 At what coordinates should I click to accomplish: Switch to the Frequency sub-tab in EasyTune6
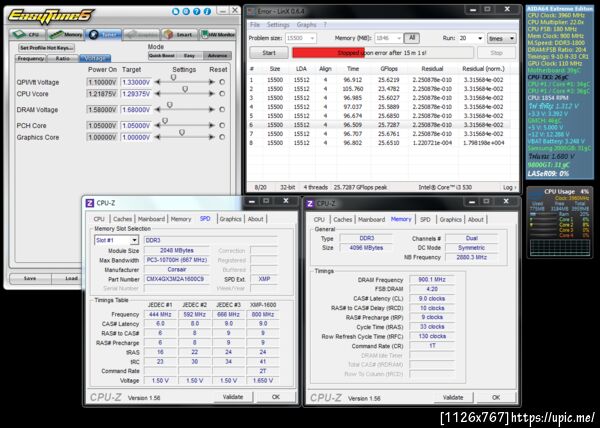point(31,59)
